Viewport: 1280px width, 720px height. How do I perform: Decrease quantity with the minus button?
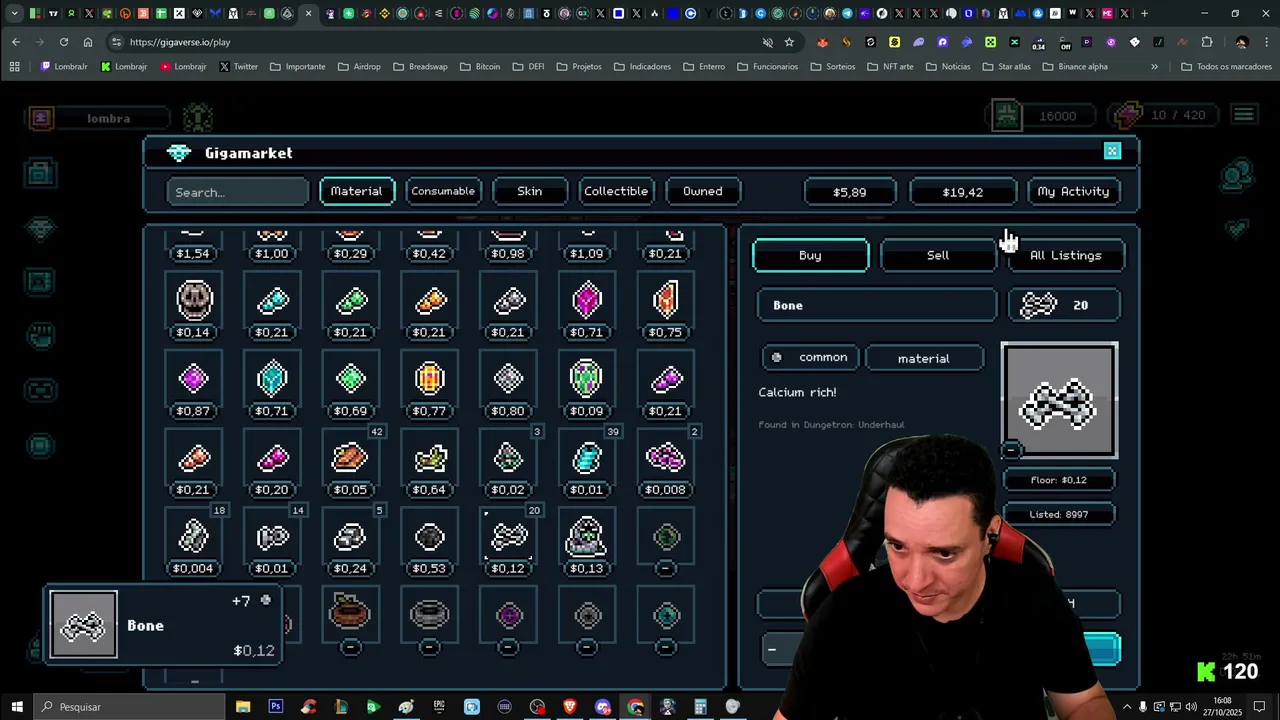[x=772, y=649]
